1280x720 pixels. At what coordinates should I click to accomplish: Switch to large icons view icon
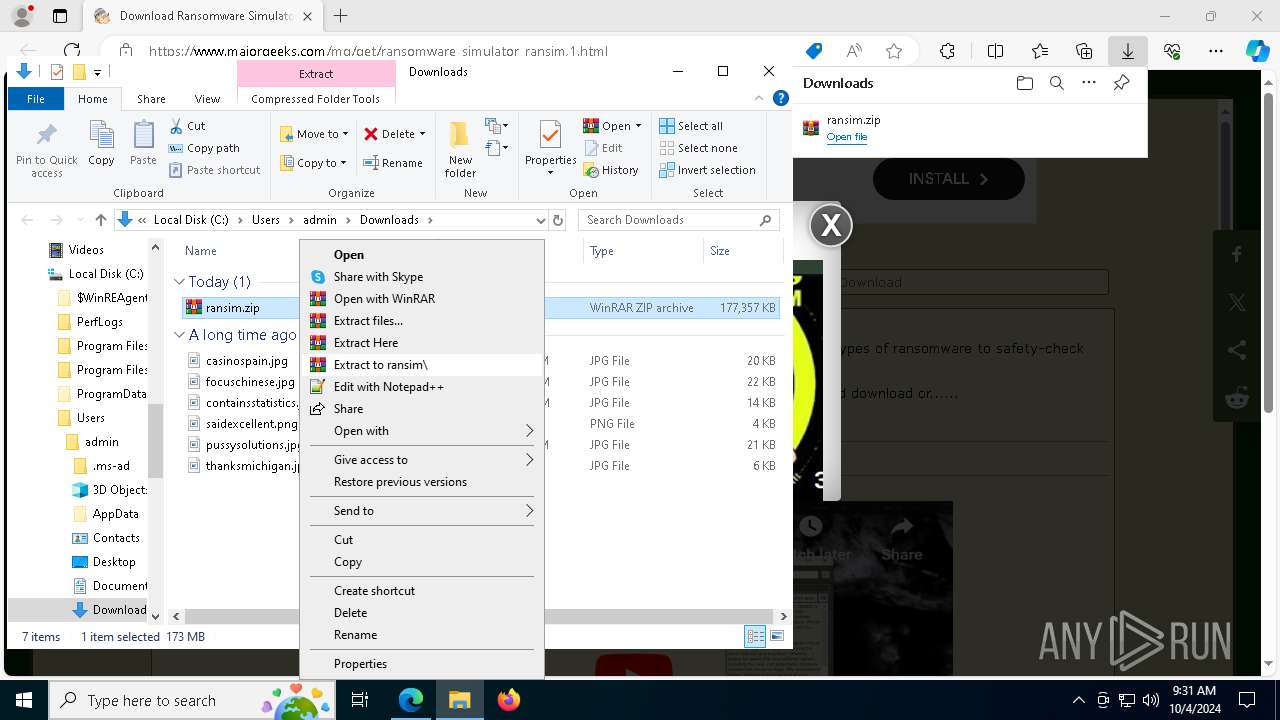[777, 636]
